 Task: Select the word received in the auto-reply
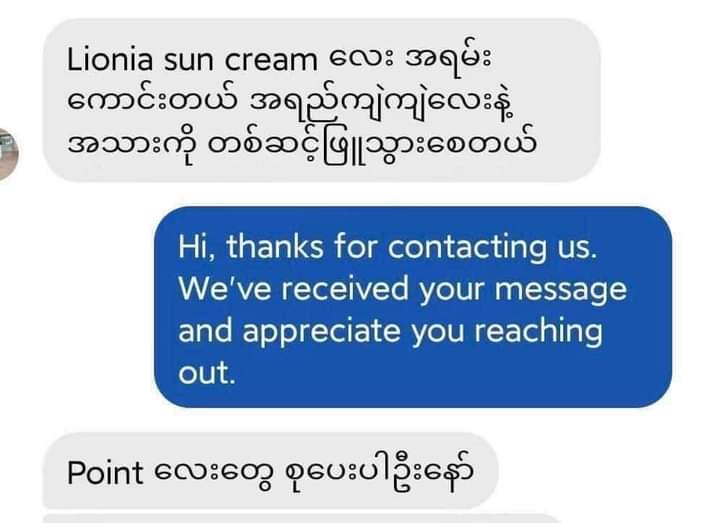(345, 289)
